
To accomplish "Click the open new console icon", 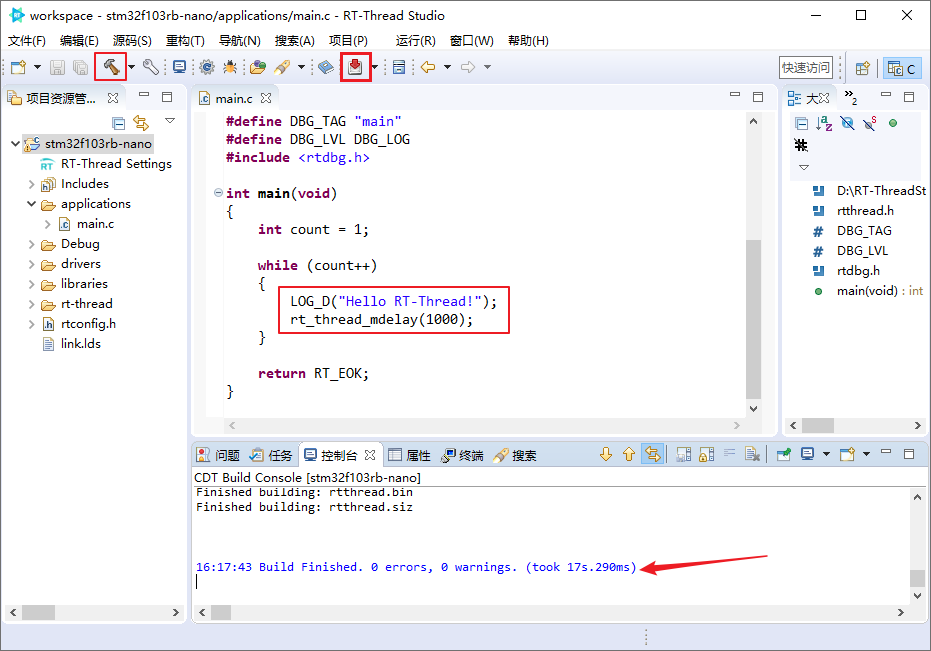I will [x=847, y=455].
